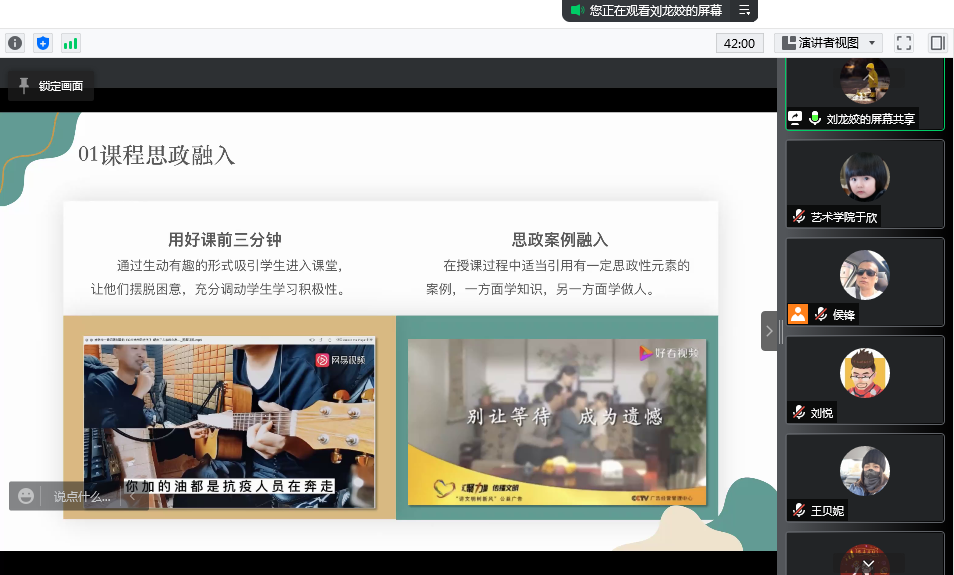Click muted mic icon for 艺术学院于欣
The height and width of the screenshot is (575, 954).
(x=799, y=217)
